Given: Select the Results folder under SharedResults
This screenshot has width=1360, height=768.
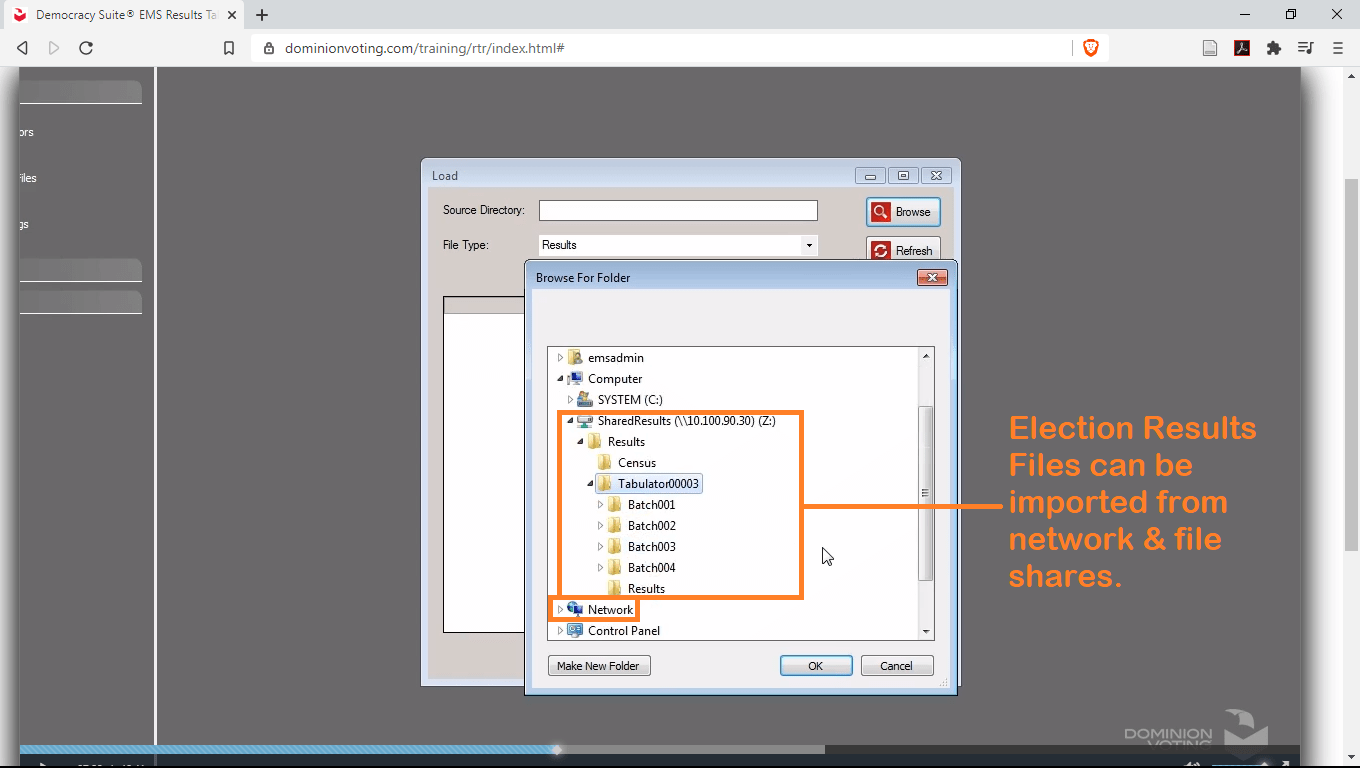Looking at the screenshot, I should coord(626,442).
